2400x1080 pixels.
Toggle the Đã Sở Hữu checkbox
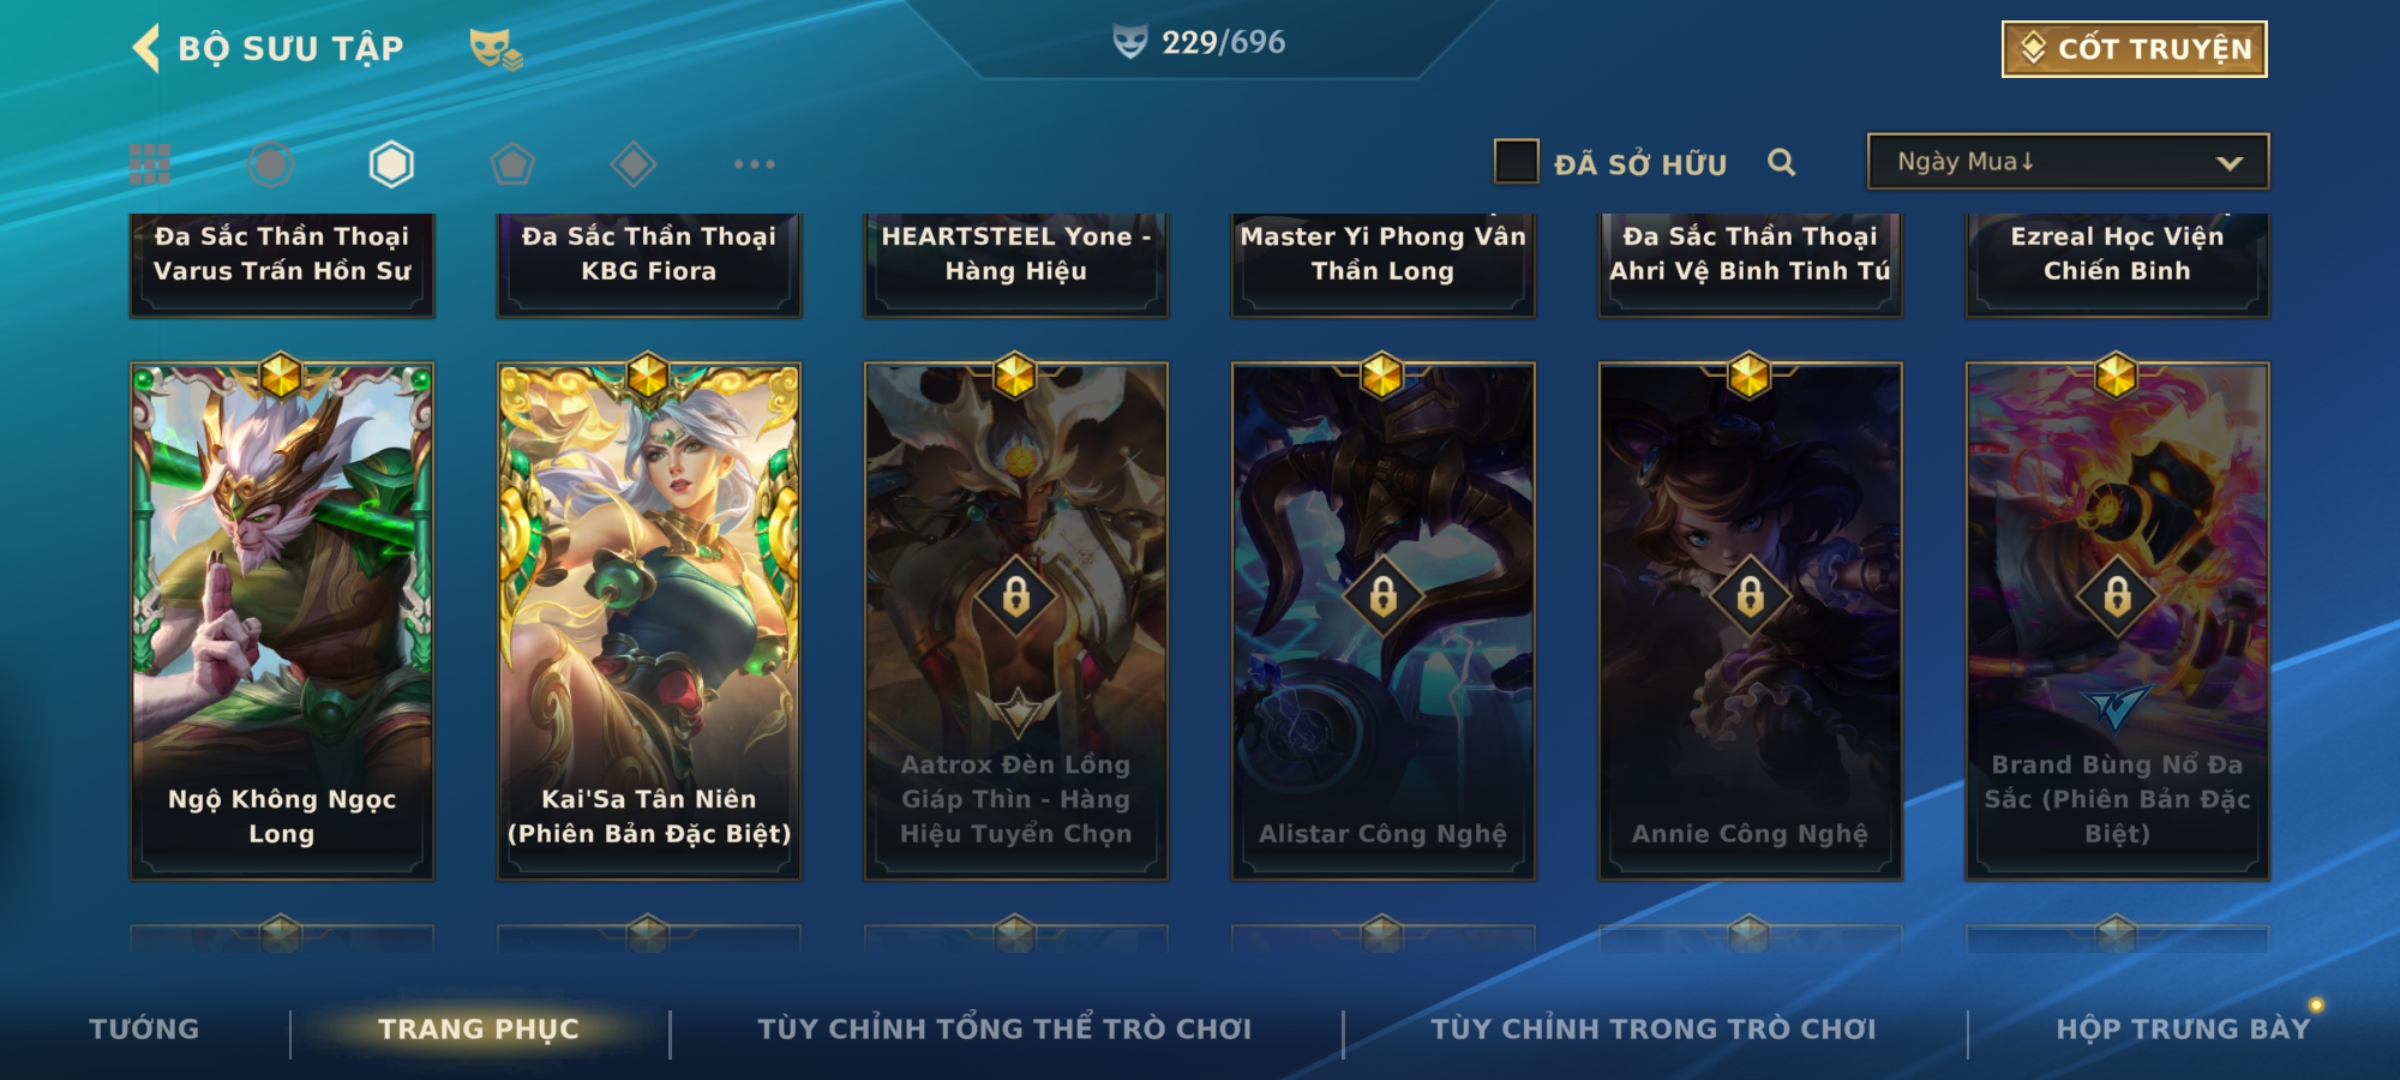[1516, 162]
